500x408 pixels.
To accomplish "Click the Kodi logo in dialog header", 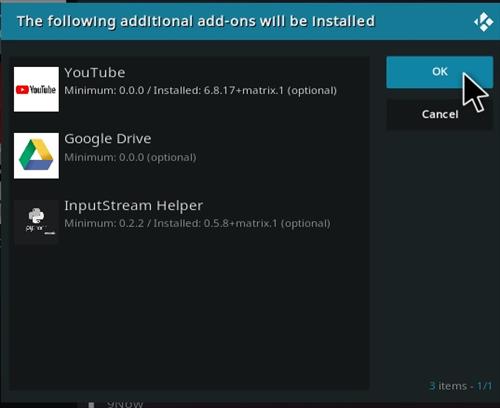I will click(484, 22).
